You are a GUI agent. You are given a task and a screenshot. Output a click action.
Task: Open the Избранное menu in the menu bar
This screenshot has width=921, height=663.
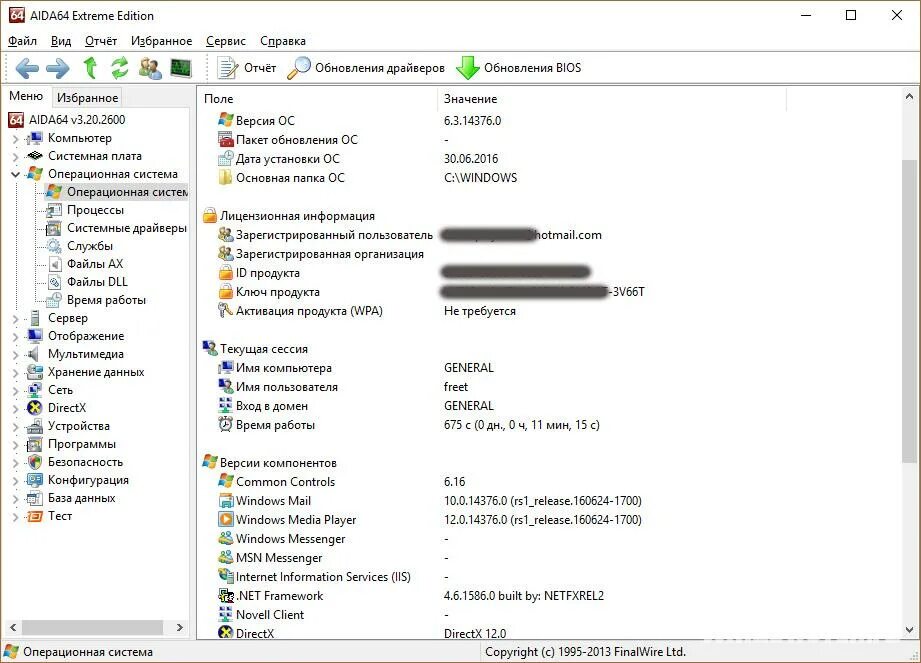click(x=161, y=41)
